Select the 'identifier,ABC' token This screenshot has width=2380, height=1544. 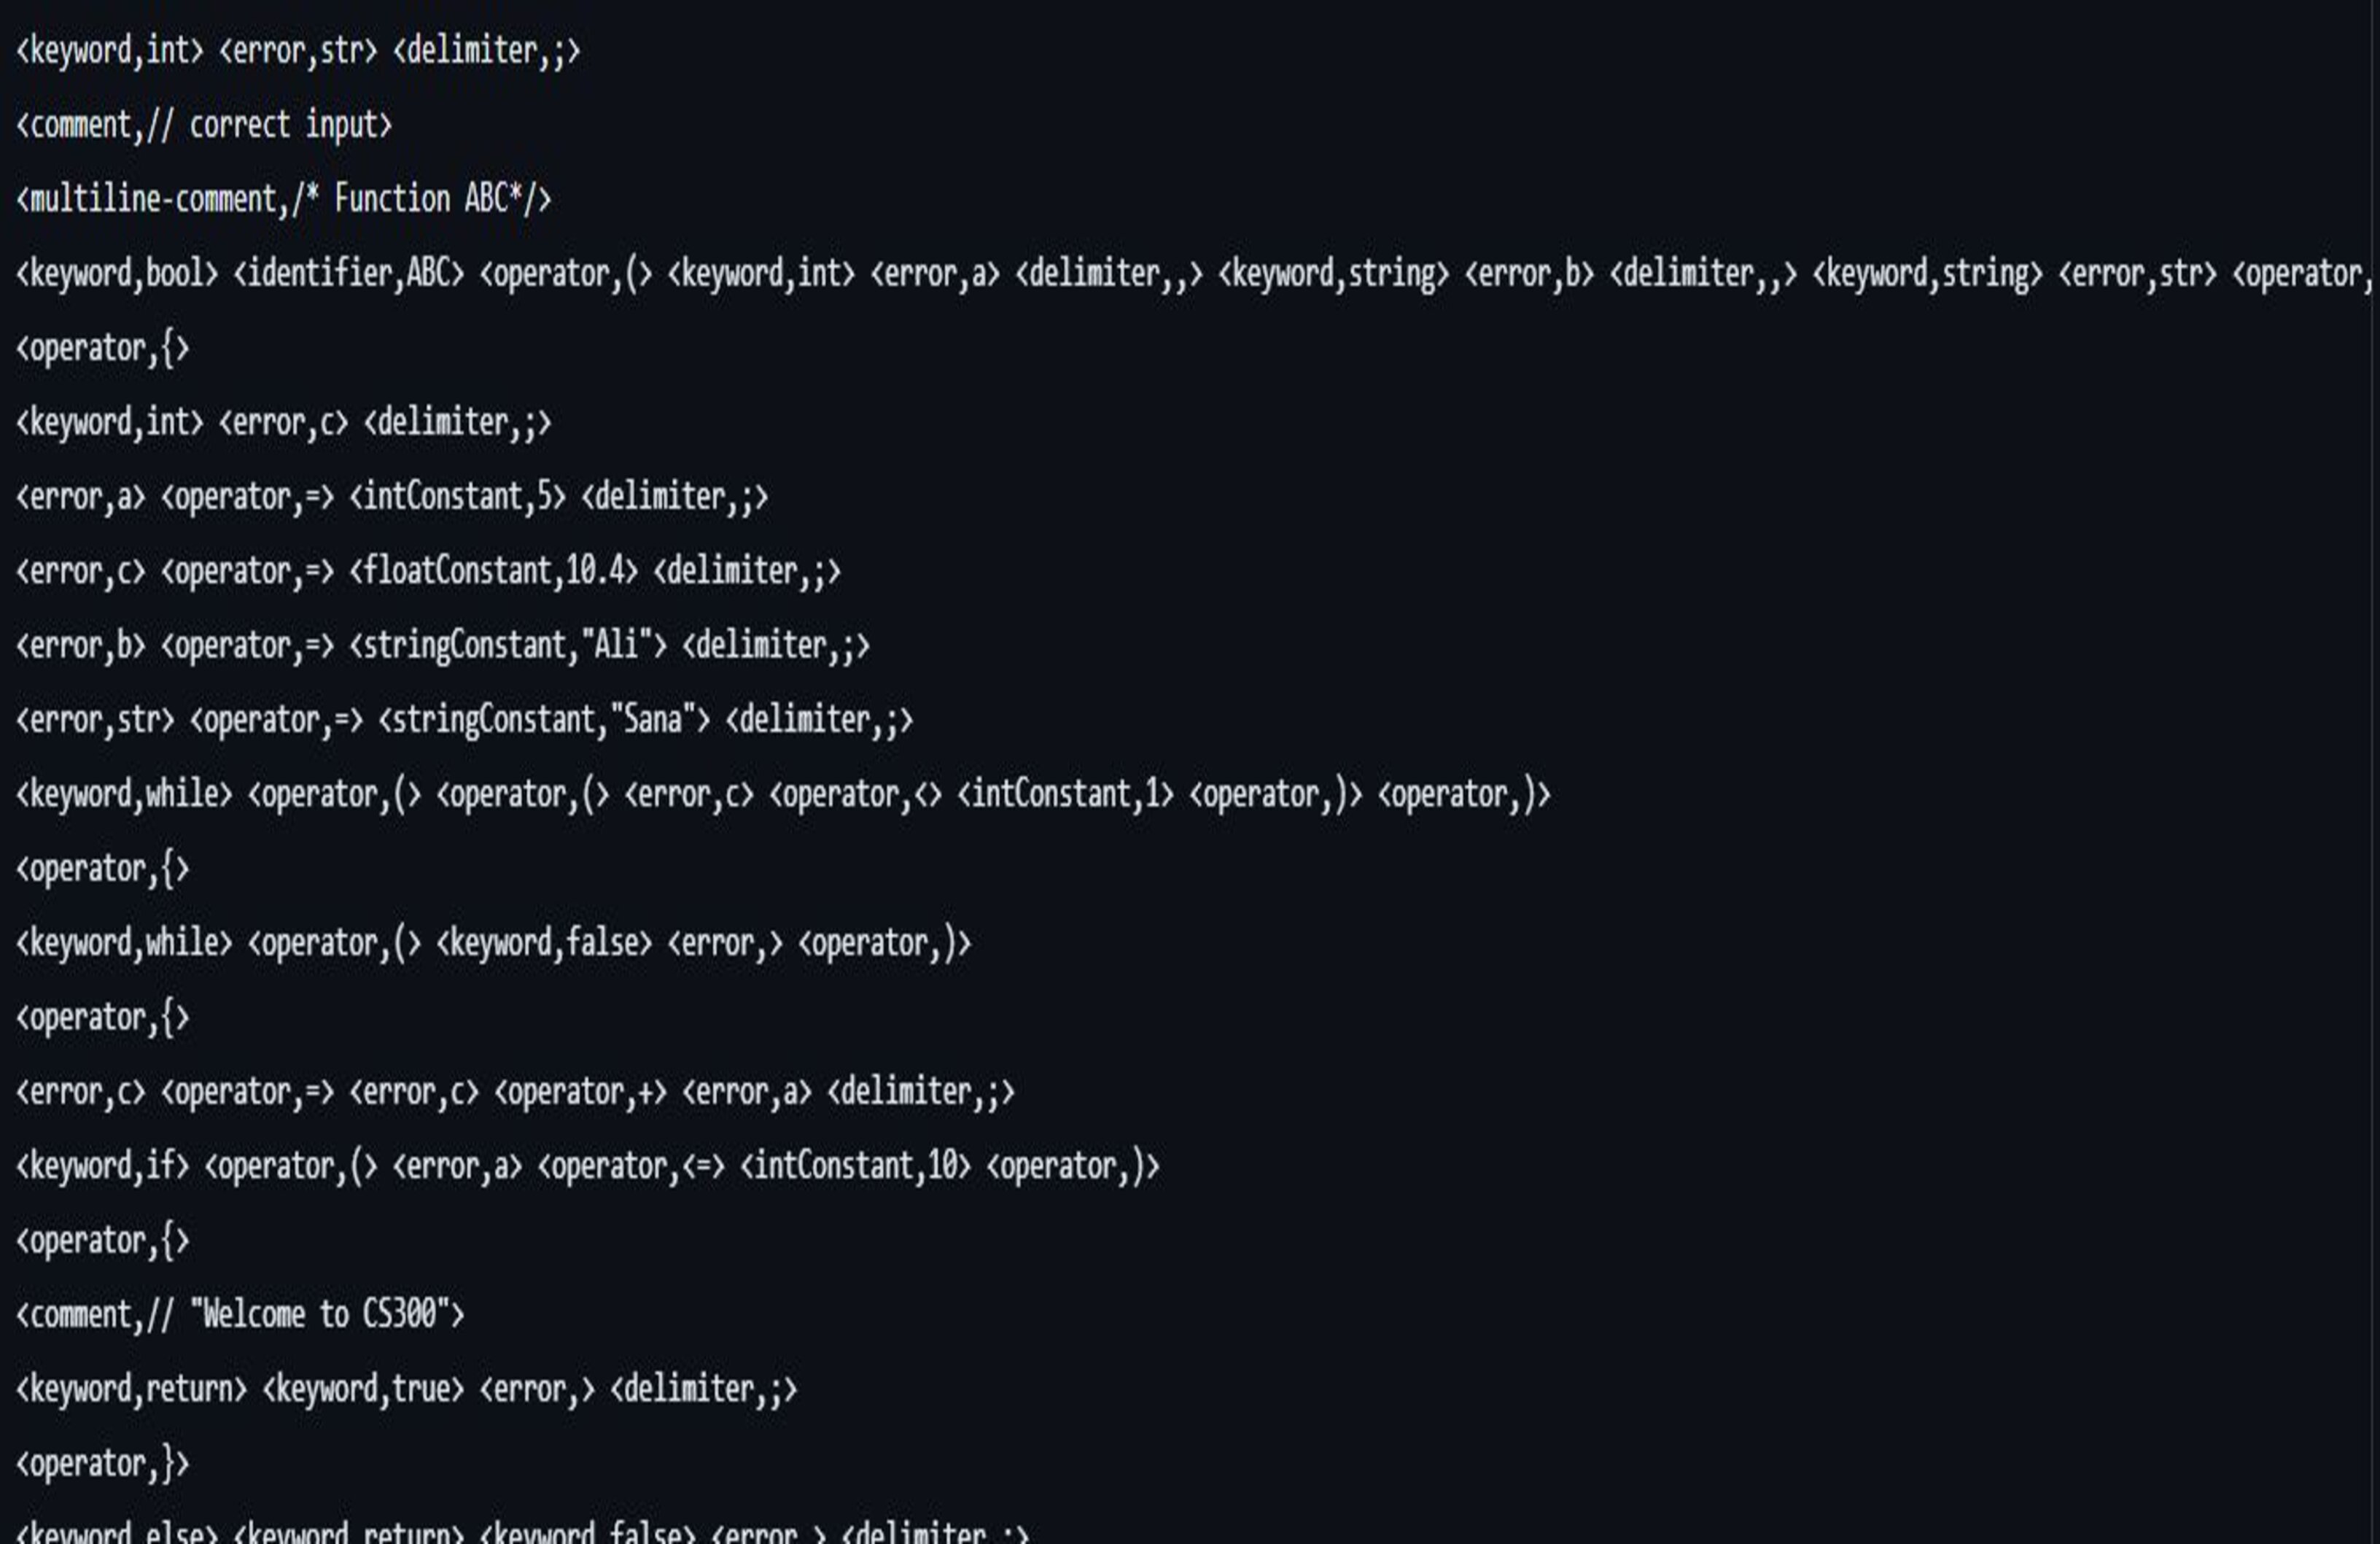pyautogui.click(x=348, y=273)
